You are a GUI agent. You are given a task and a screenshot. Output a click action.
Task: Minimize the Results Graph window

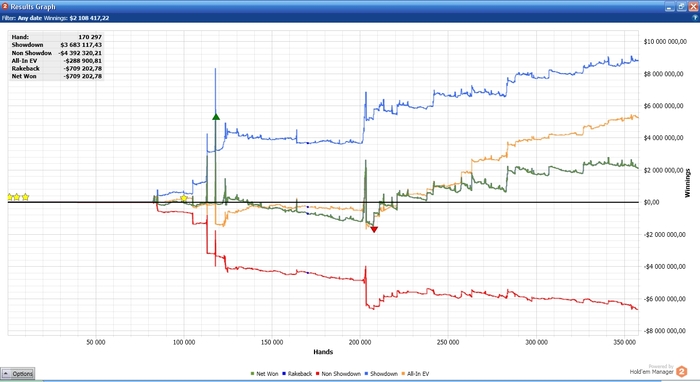[x=669, y=7]
